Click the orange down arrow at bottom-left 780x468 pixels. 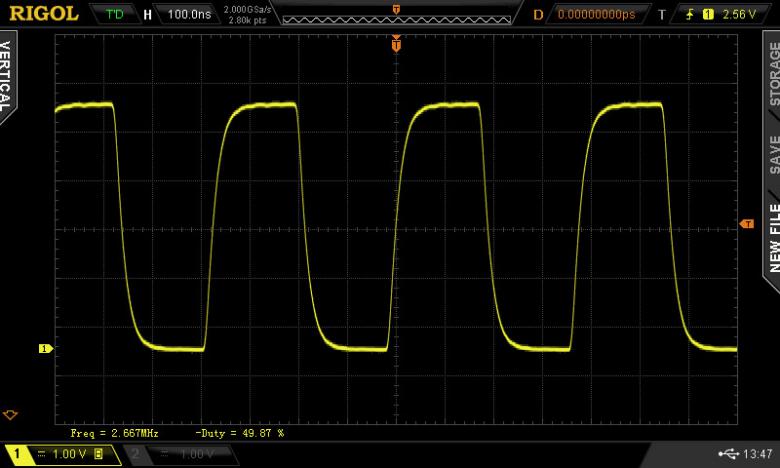[x=11, y=414]
